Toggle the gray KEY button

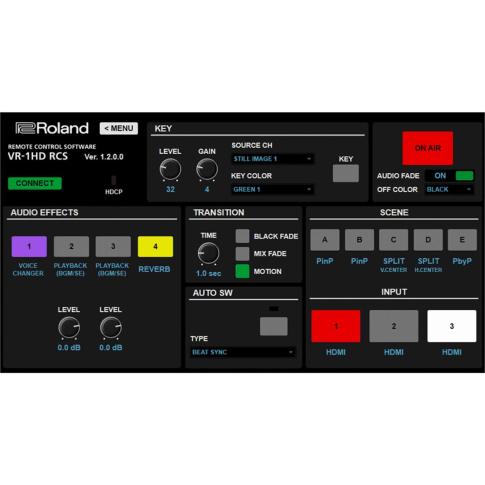346,173
